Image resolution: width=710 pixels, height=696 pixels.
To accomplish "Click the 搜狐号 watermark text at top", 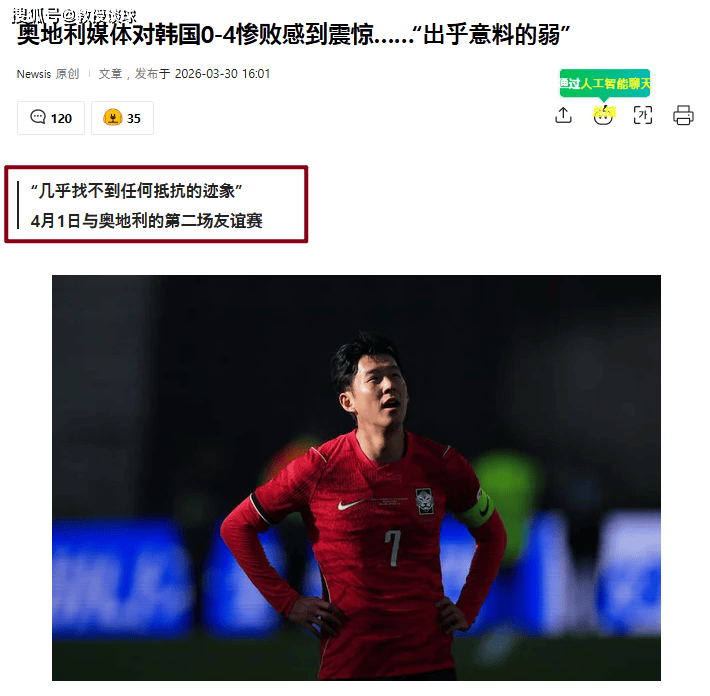I will pos(36,16).
